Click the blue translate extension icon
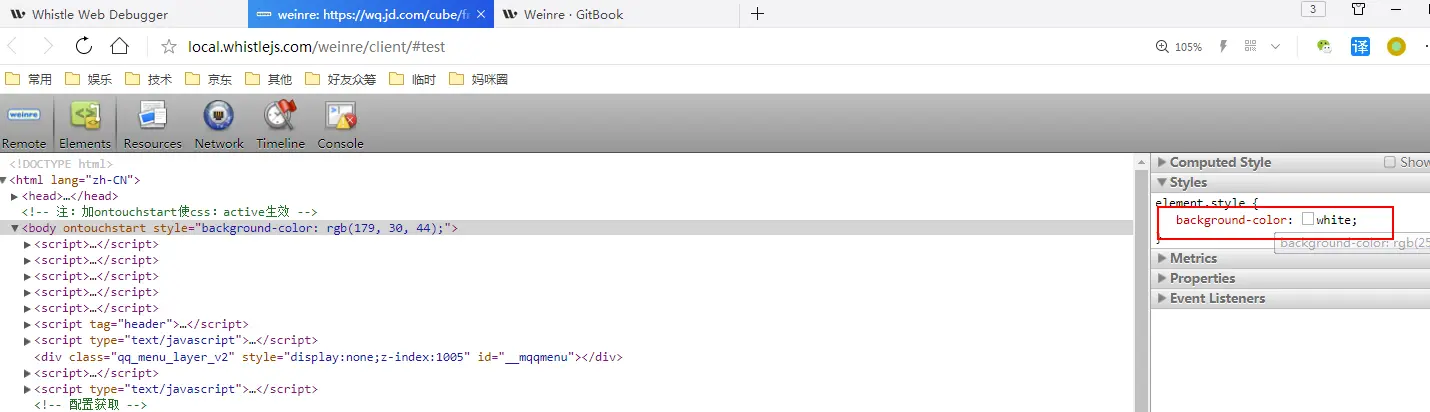 pos(1360,47)
